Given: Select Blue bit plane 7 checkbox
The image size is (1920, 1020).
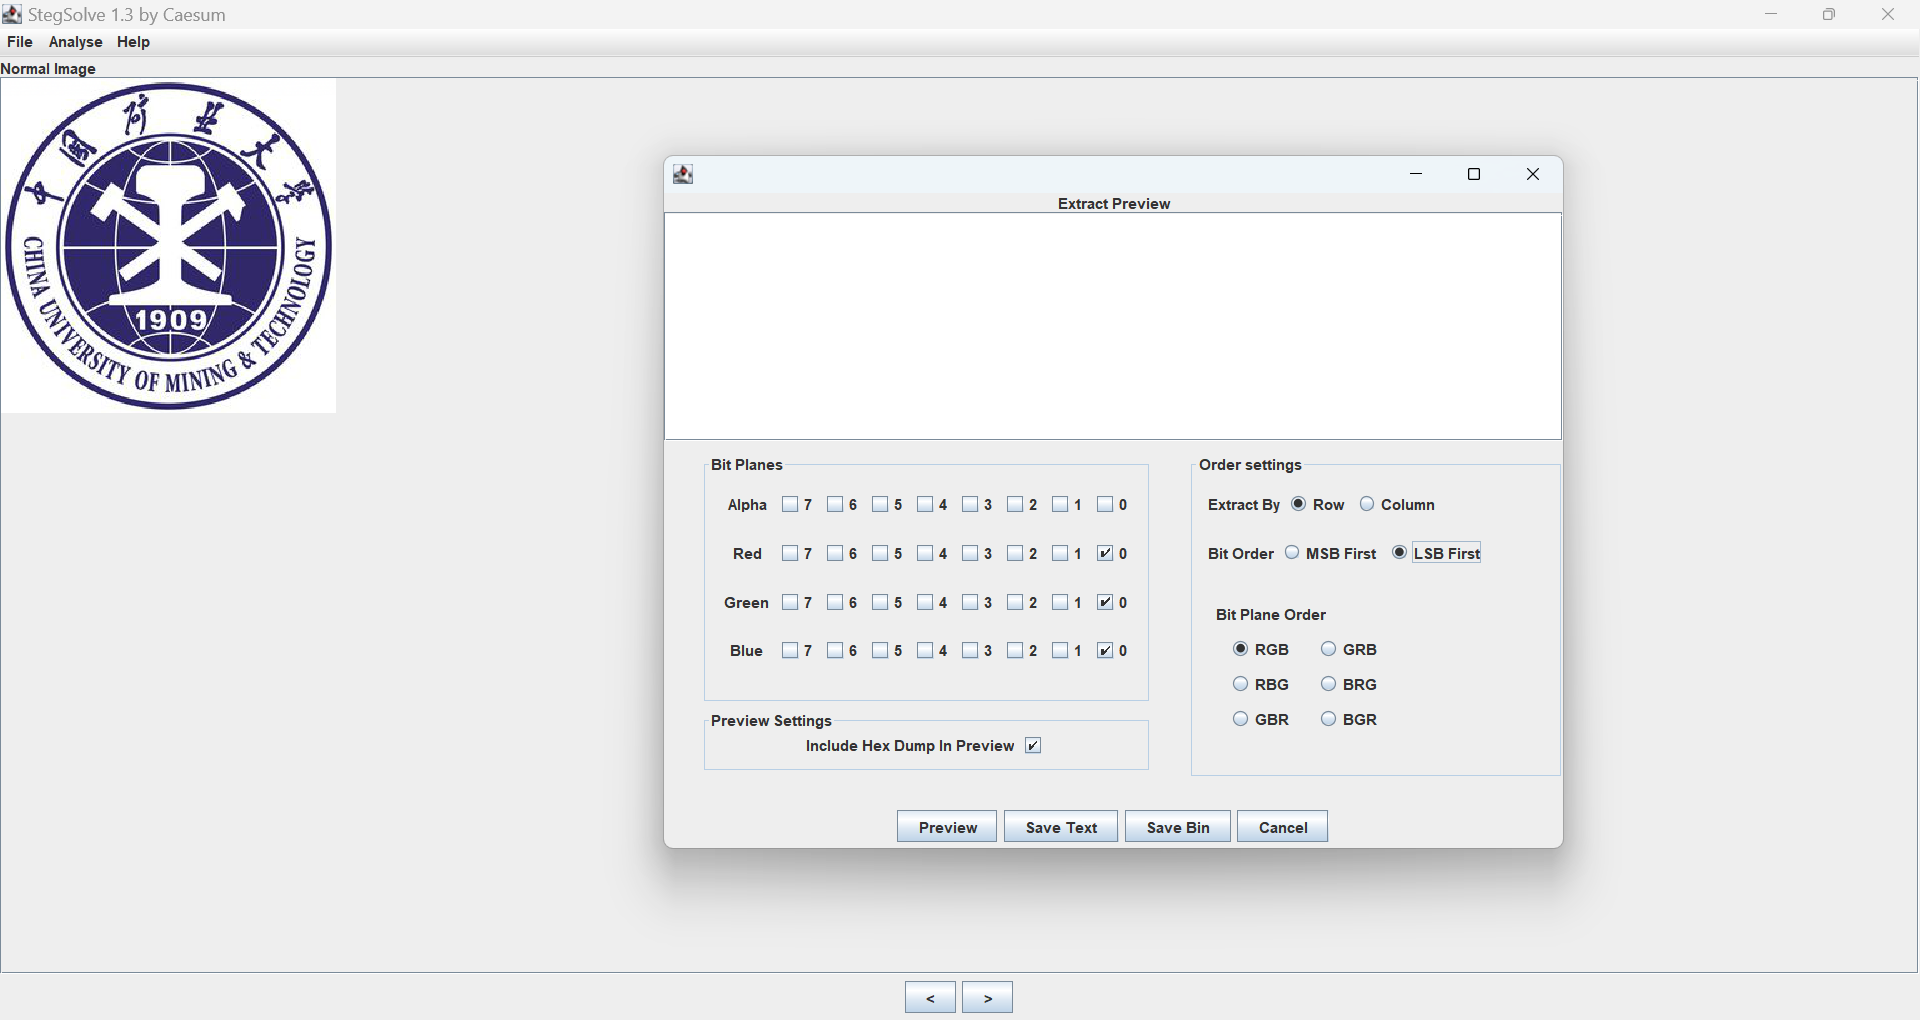Looking at the screenshot, I should [x=790, y=651].
